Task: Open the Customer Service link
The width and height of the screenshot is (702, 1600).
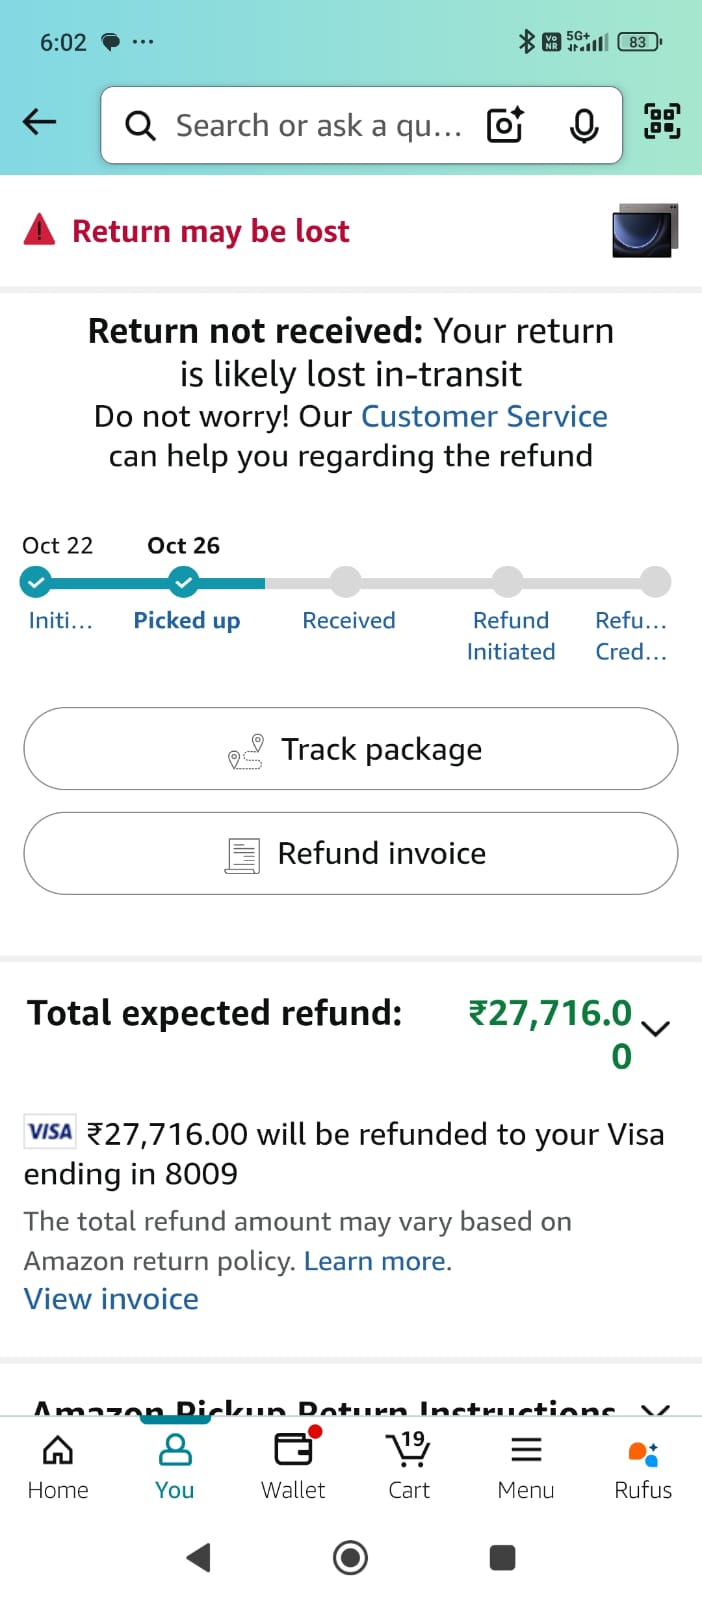Action: click(484, 416)
